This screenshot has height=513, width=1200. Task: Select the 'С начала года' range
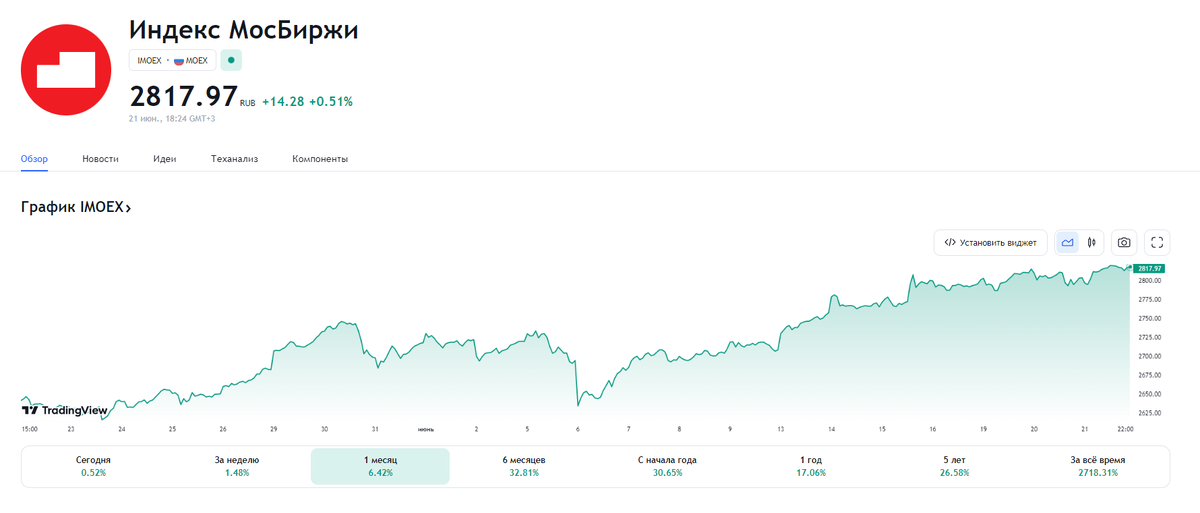(667, 466)
